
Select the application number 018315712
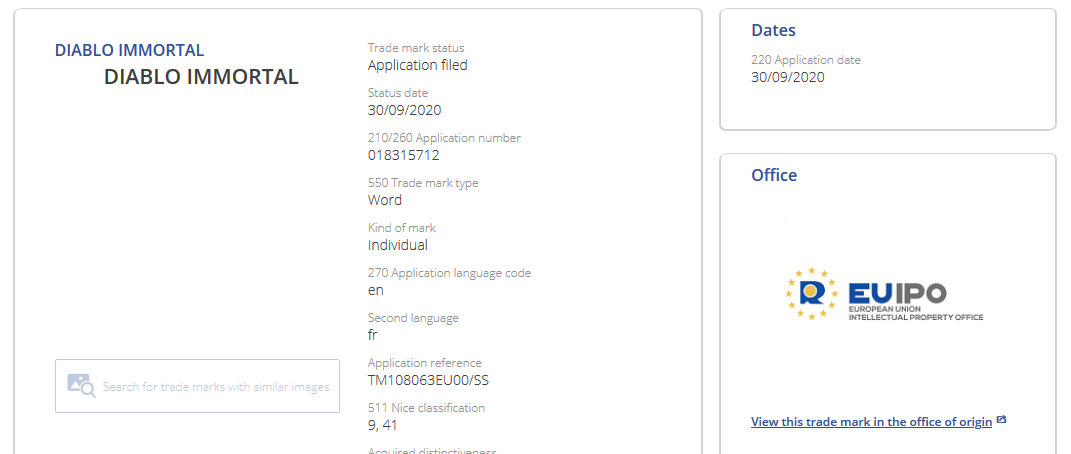404,155
